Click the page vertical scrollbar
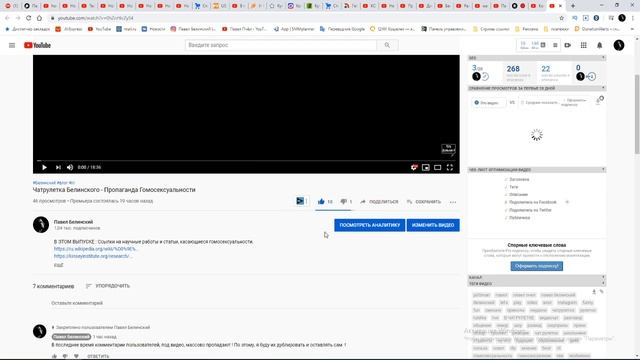 tap(637, 114)
